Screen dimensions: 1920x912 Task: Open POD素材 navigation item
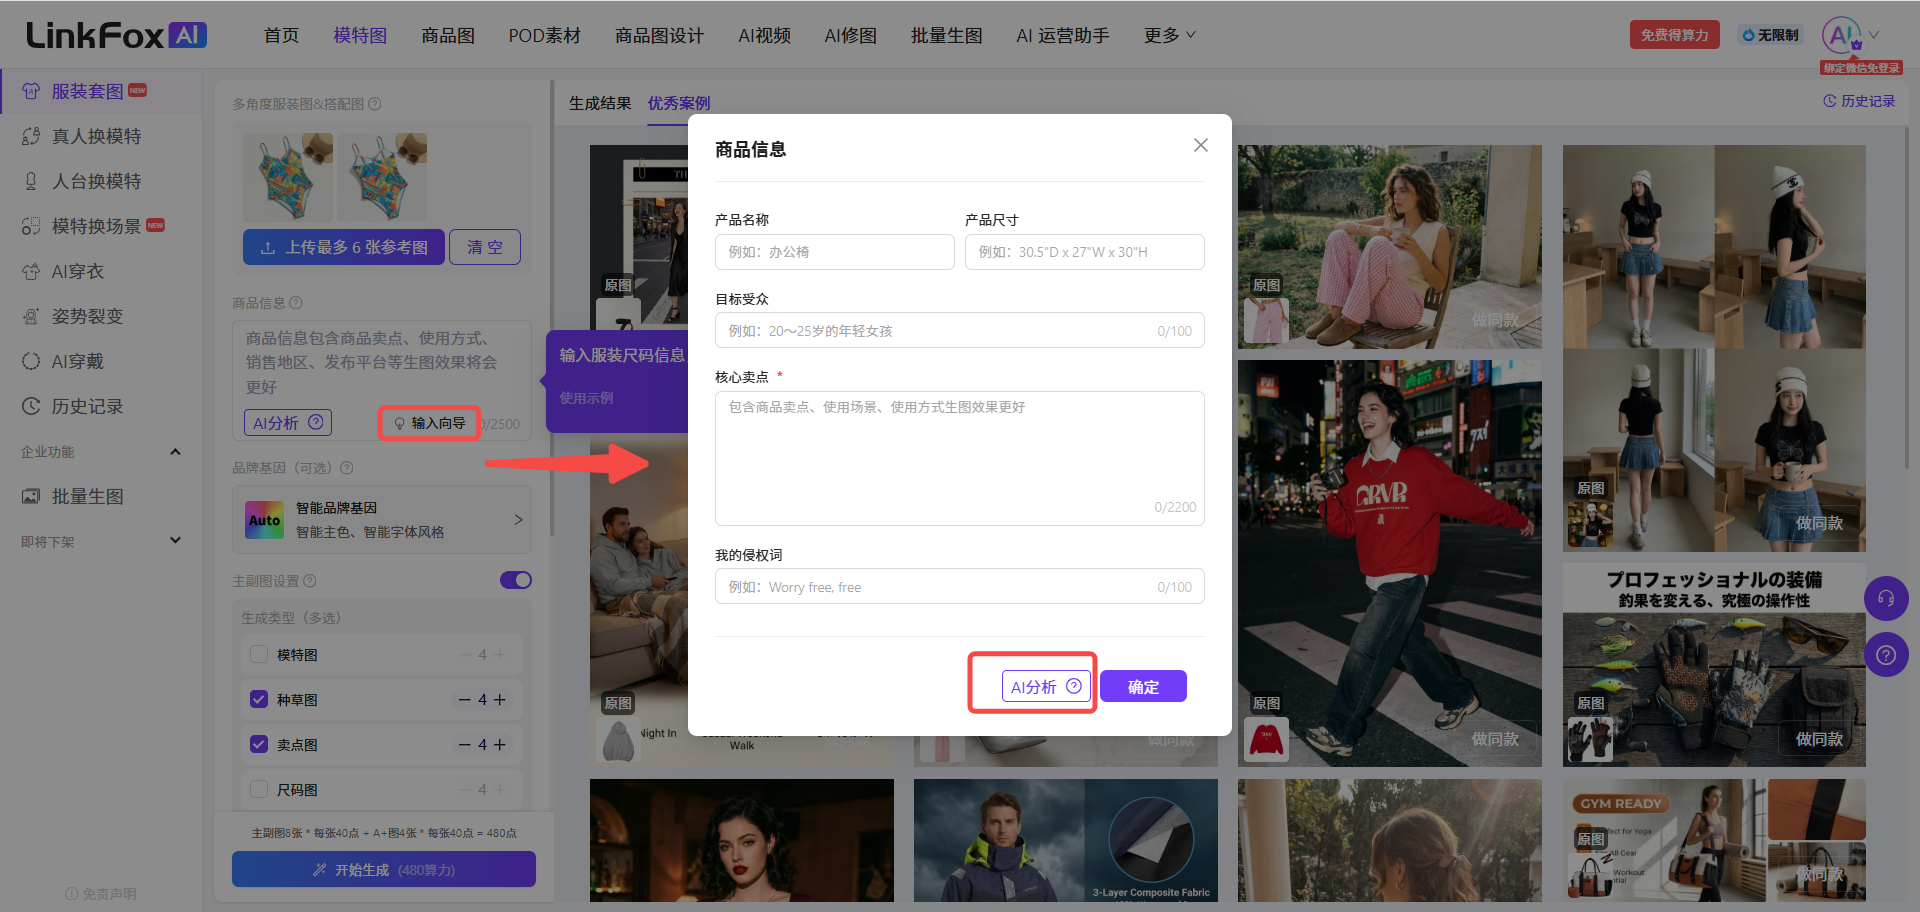(544, 35)
